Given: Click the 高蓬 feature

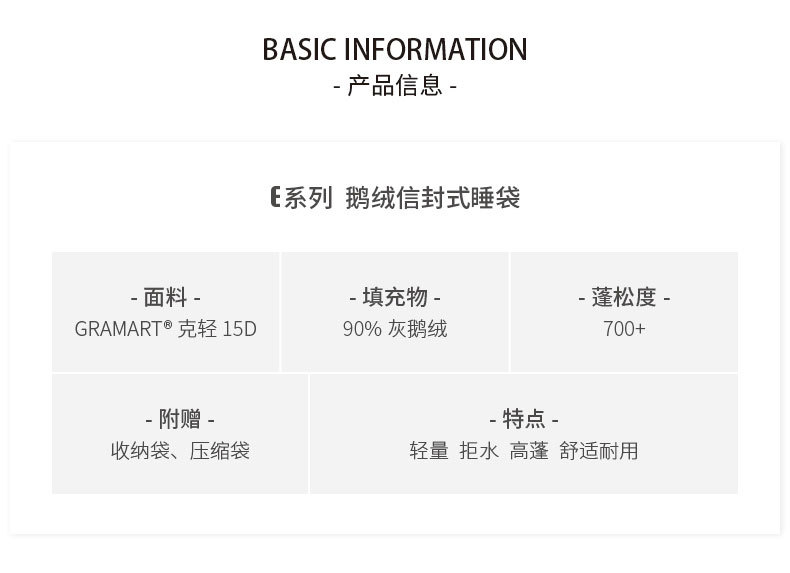Looking at the screenshot, I should 529,451.
